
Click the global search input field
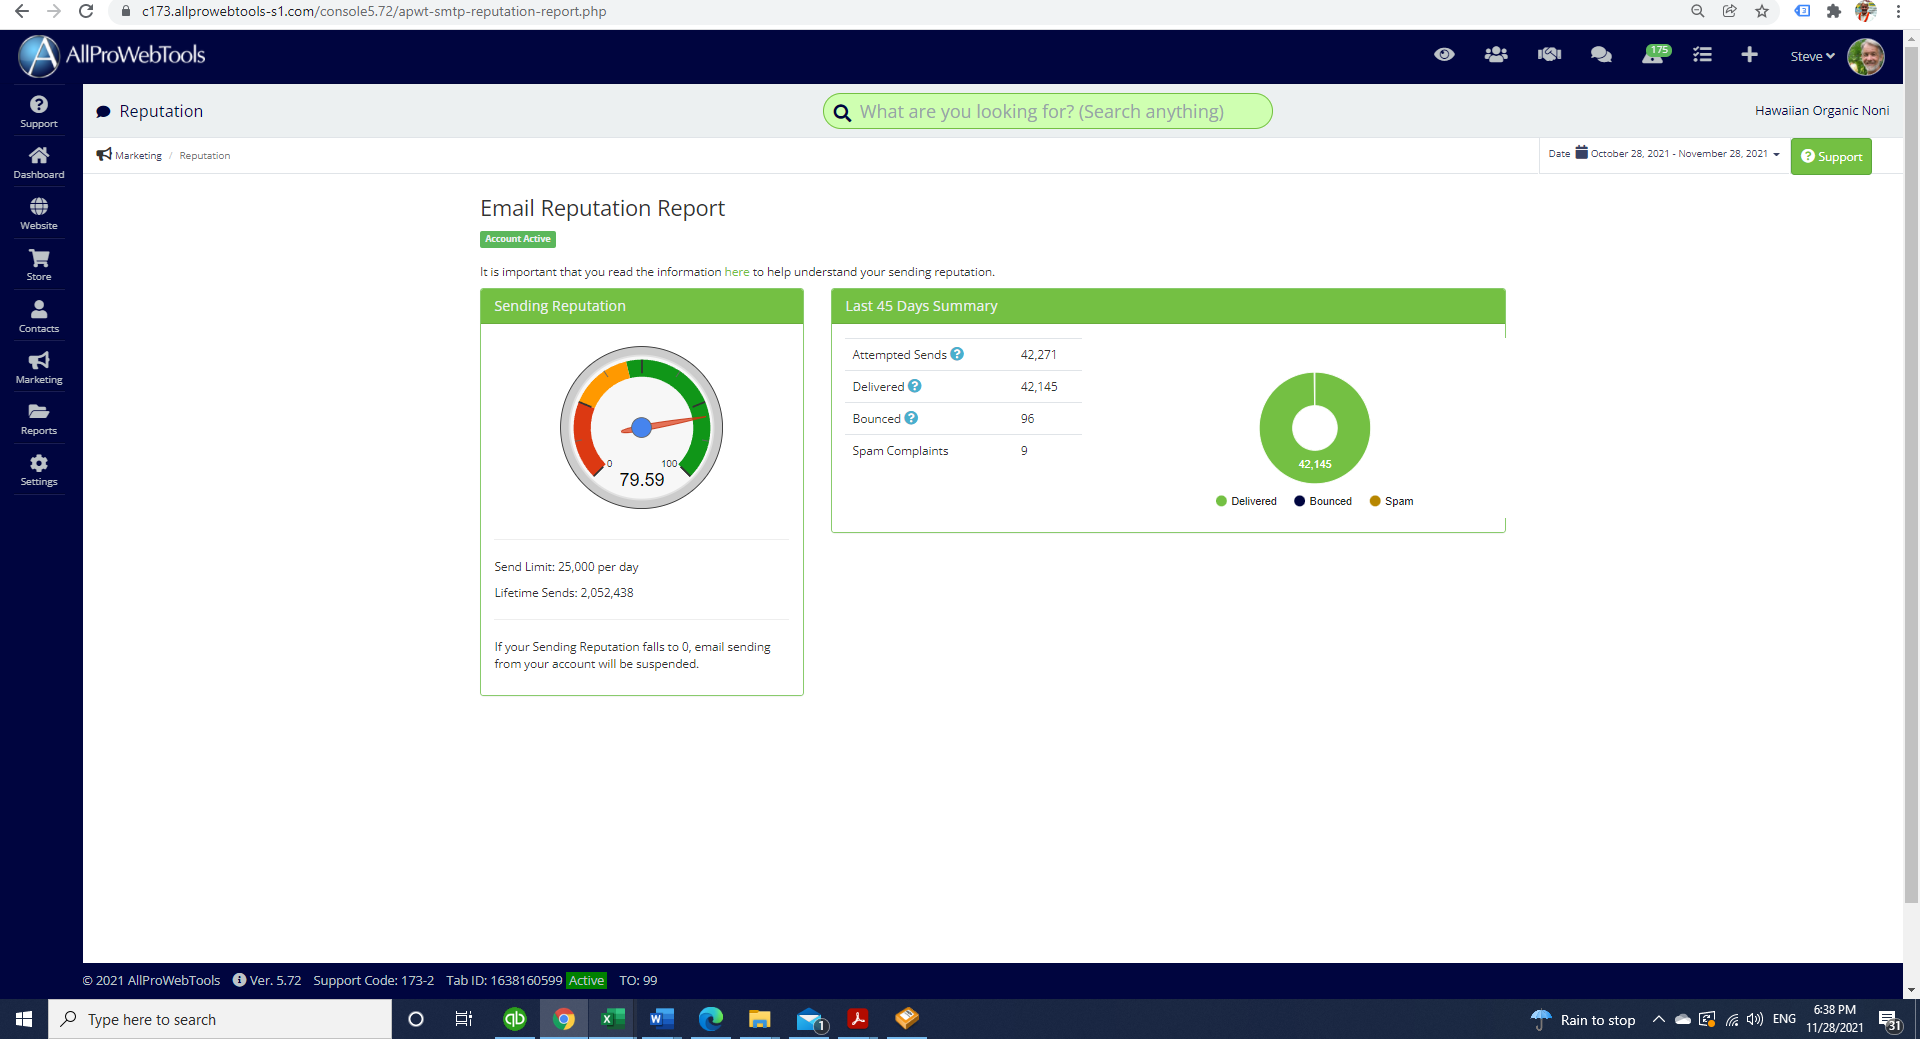click(x=1047, y=111)
